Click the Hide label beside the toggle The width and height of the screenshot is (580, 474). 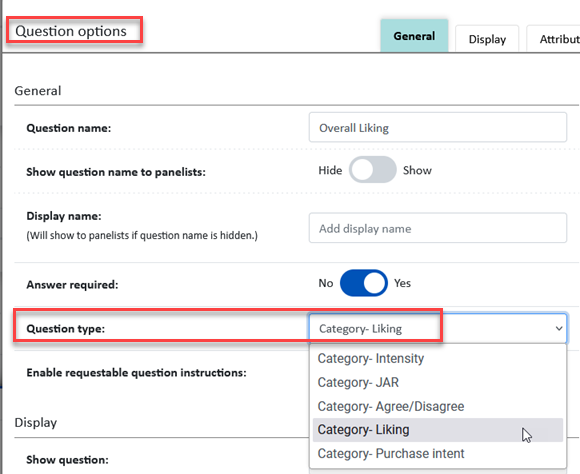point(330,170)
